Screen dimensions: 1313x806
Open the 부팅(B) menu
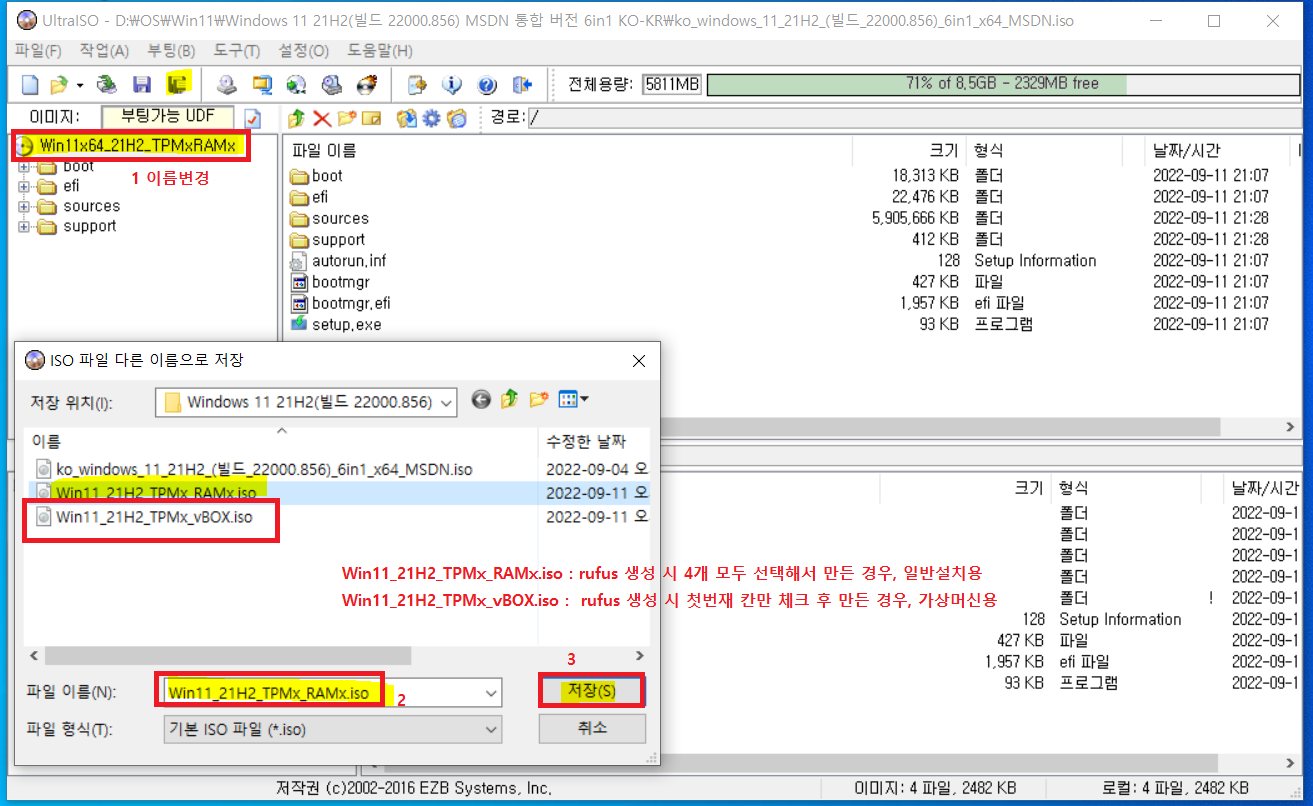click(x=171, y=51)
